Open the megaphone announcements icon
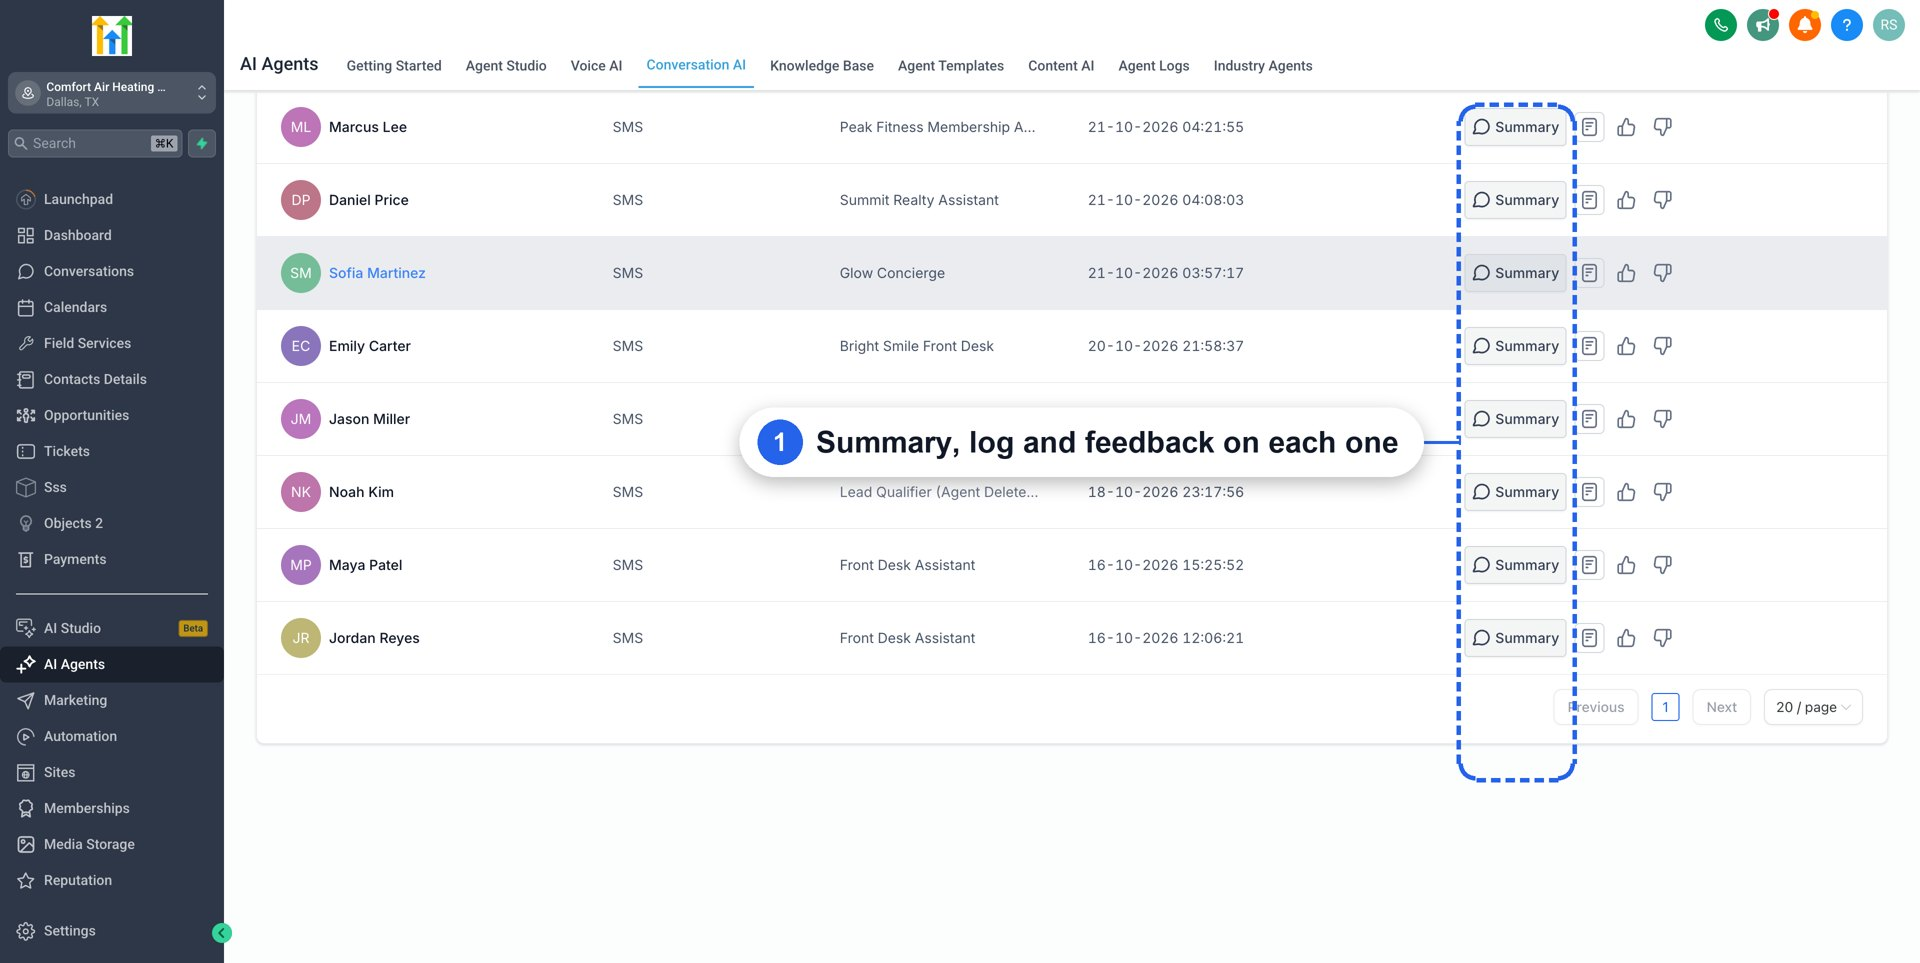 pyautogui.click(x=1762, y=25)
